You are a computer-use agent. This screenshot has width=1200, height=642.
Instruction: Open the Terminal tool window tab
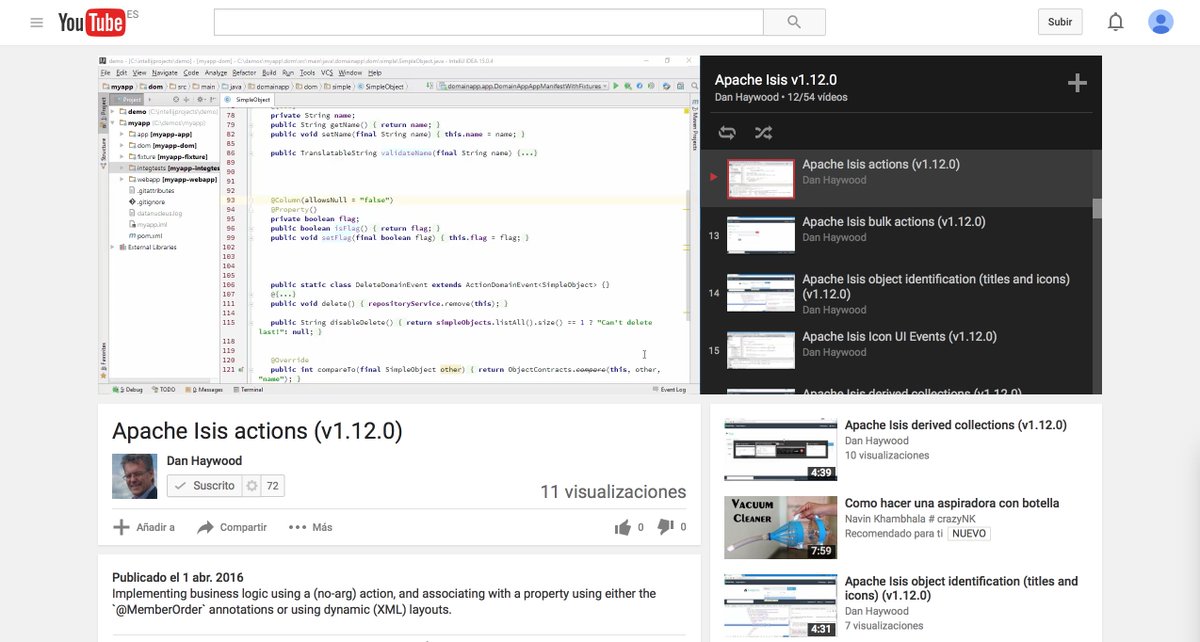click(x=248, y=389)
